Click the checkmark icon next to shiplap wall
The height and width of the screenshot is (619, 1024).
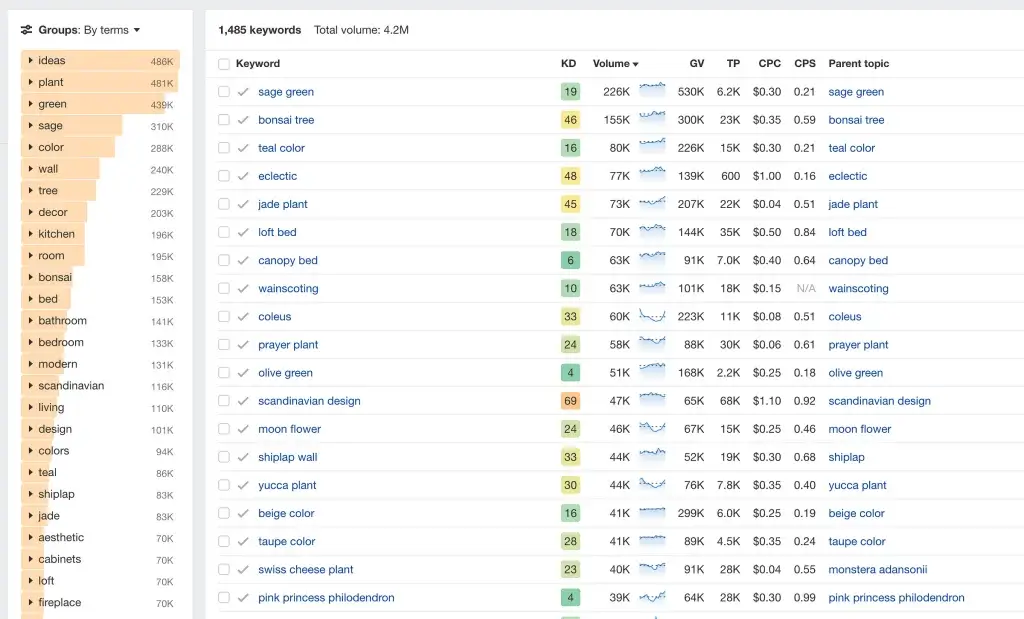point(243,457)
